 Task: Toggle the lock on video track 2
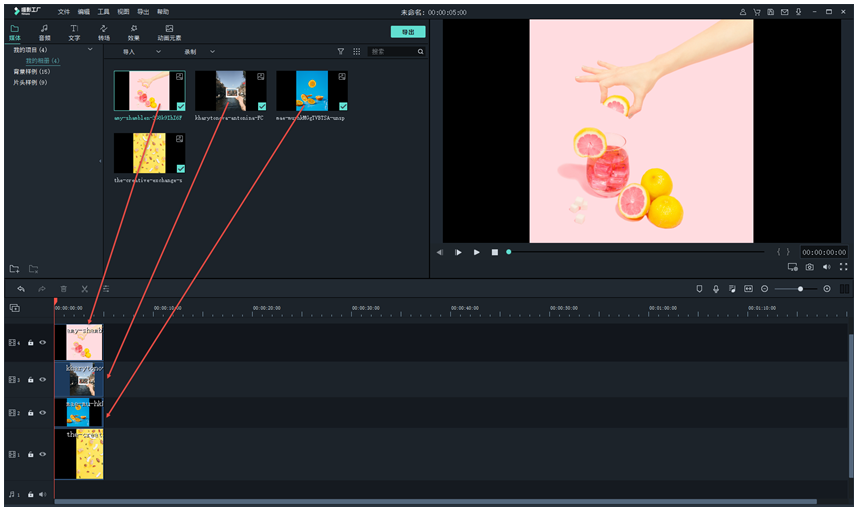(x=30, y=412)
